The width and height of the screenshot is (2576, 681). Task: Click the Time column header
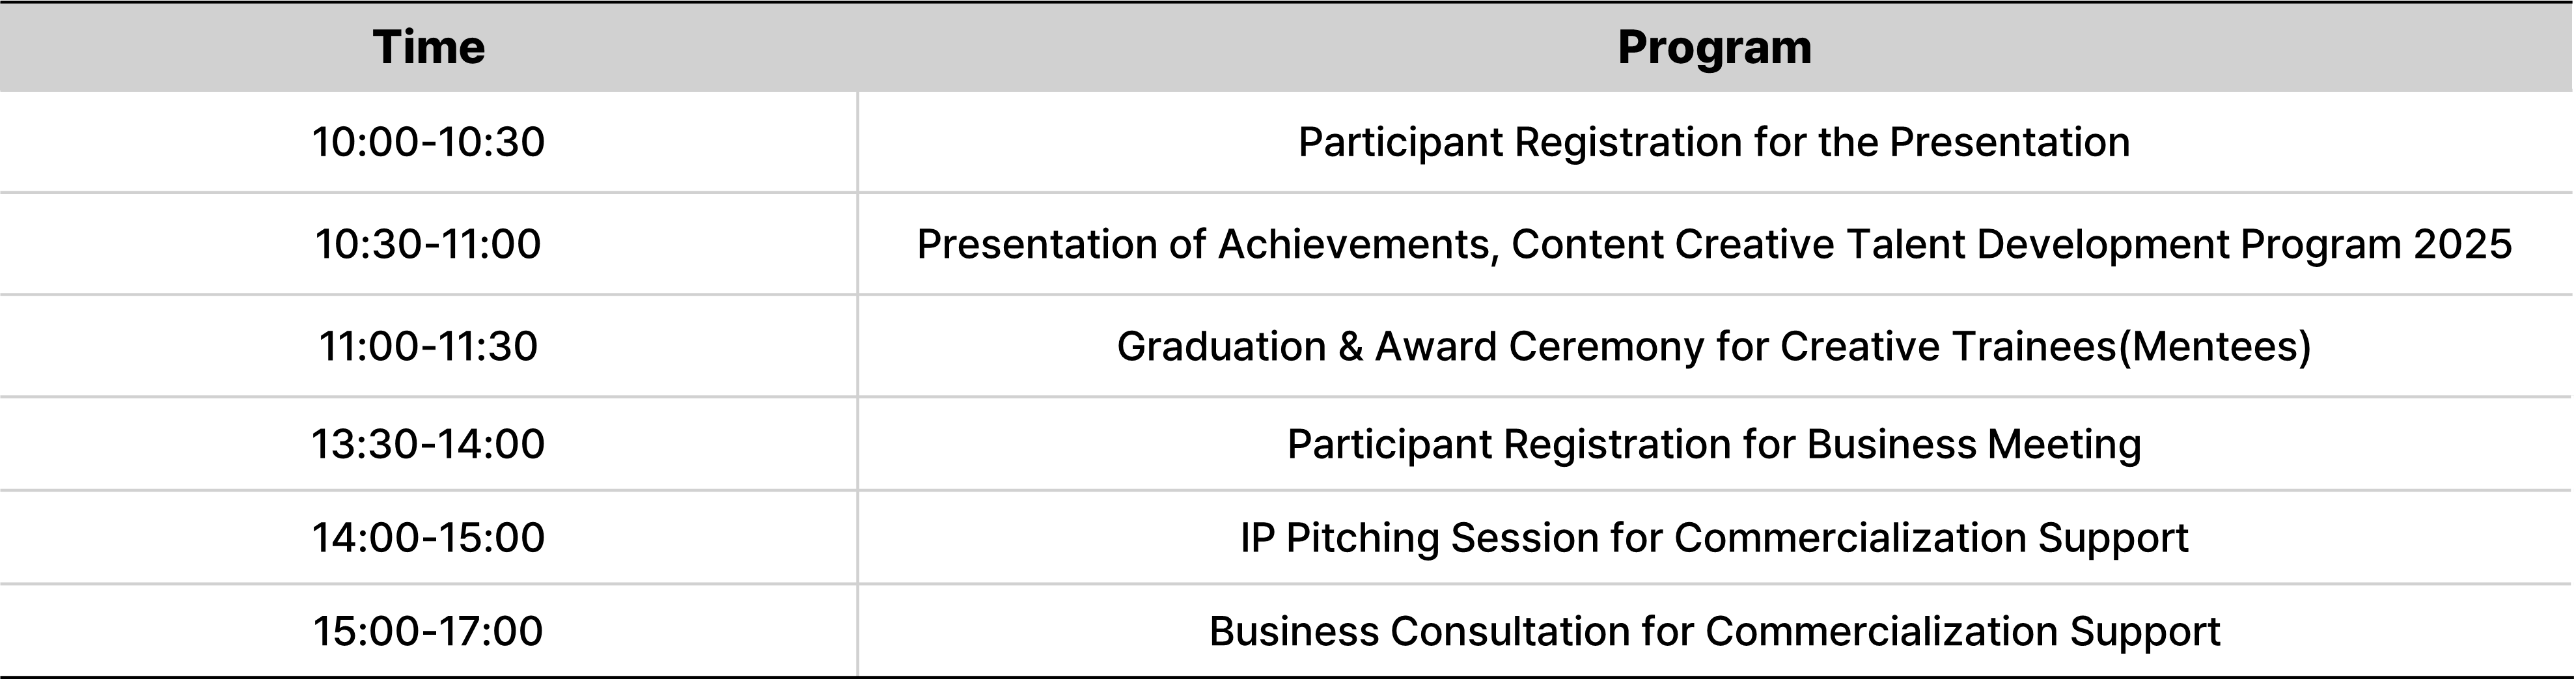click(x=428, y=48)
